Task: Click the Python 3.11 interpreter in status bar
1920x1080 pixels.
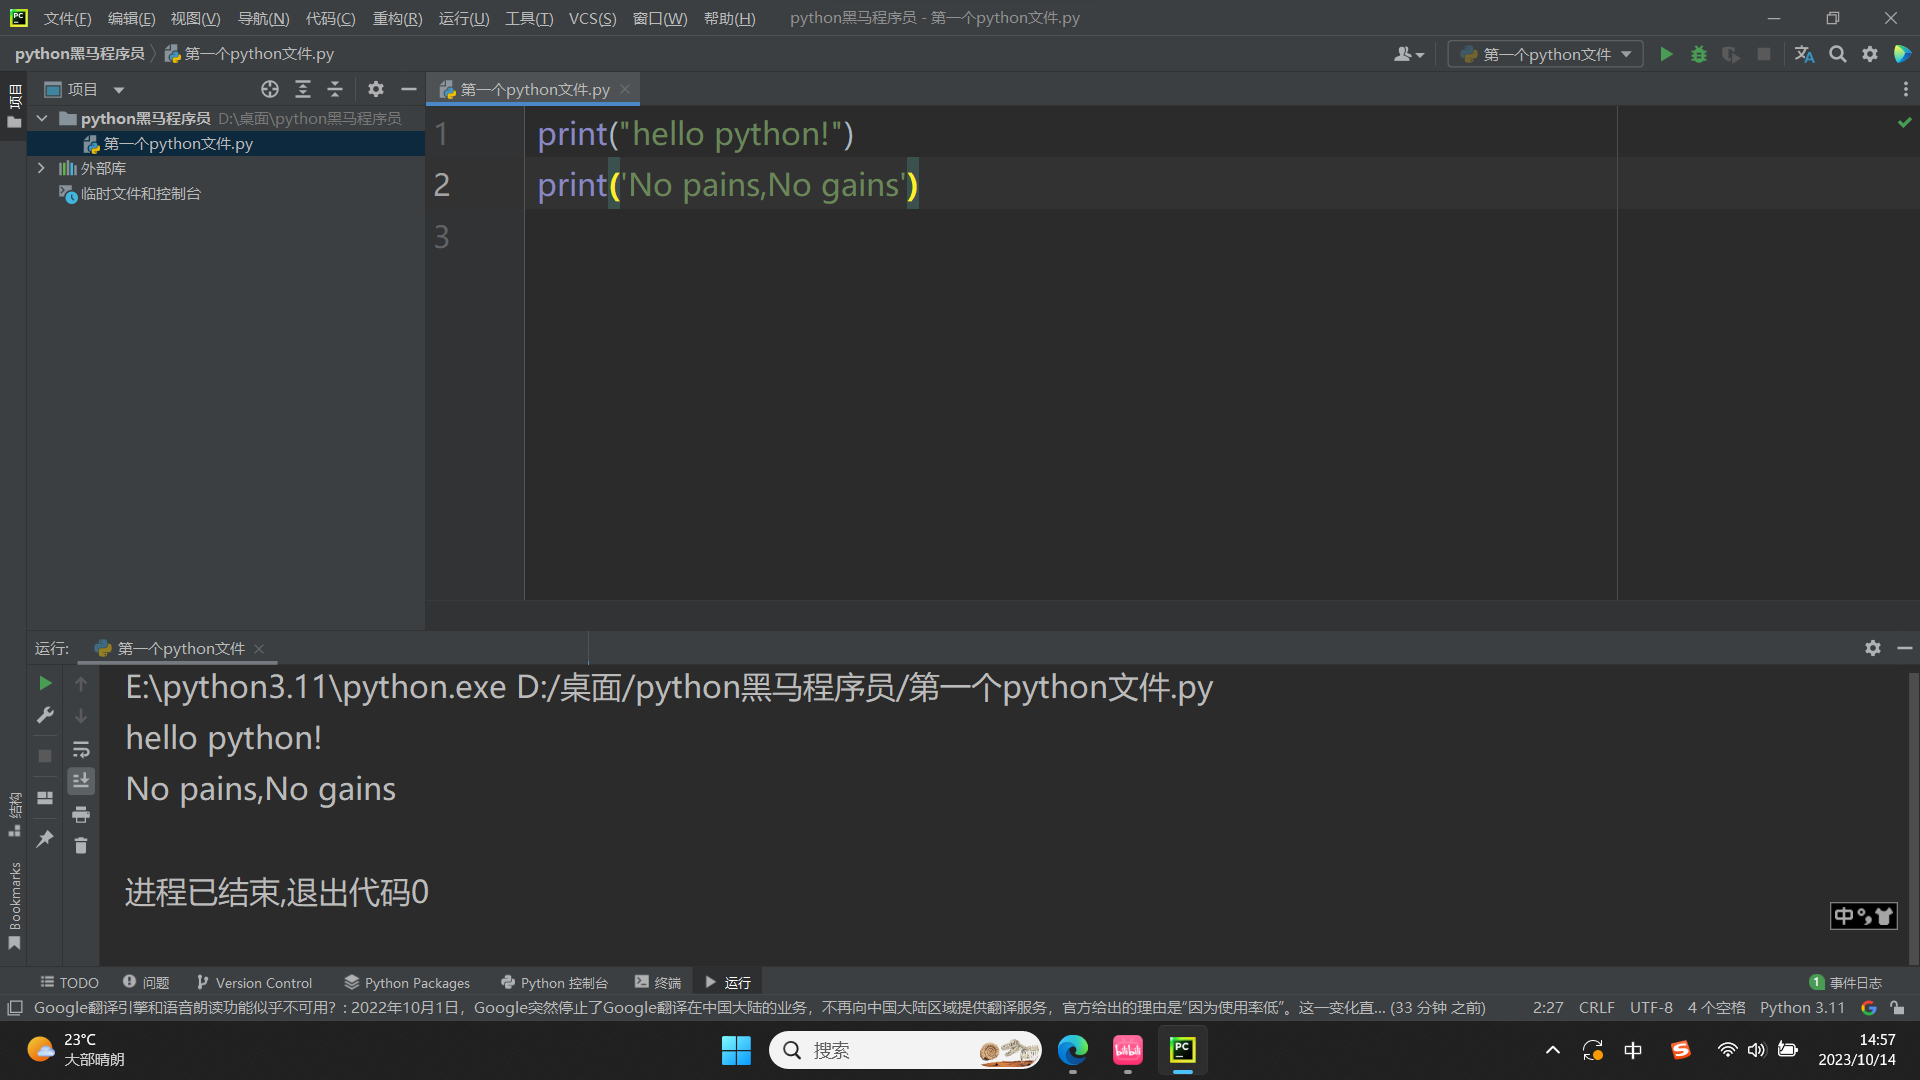Action: pyautogui.click(x=1802, y=1008)
